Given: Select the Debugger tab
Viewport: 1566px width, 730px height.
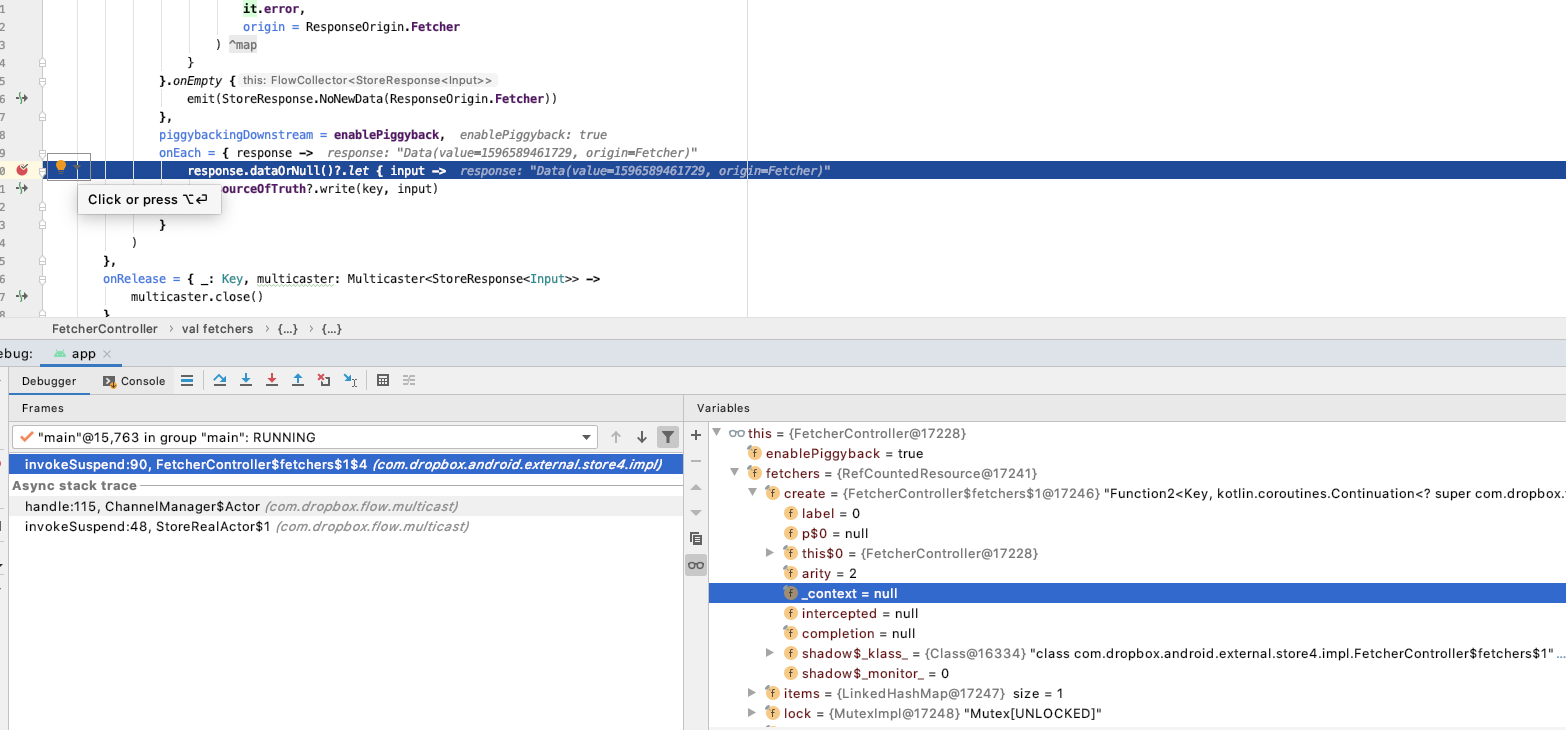Looking at the screenshot, I should coord(50,381).
